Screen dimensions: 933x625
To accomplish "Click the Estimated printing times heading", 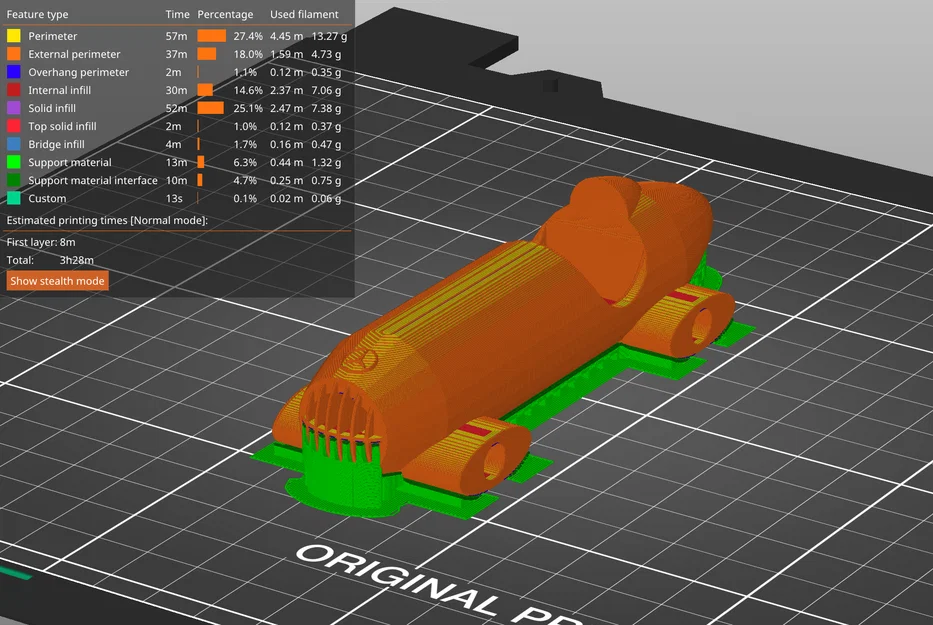I will pos(107,220).
